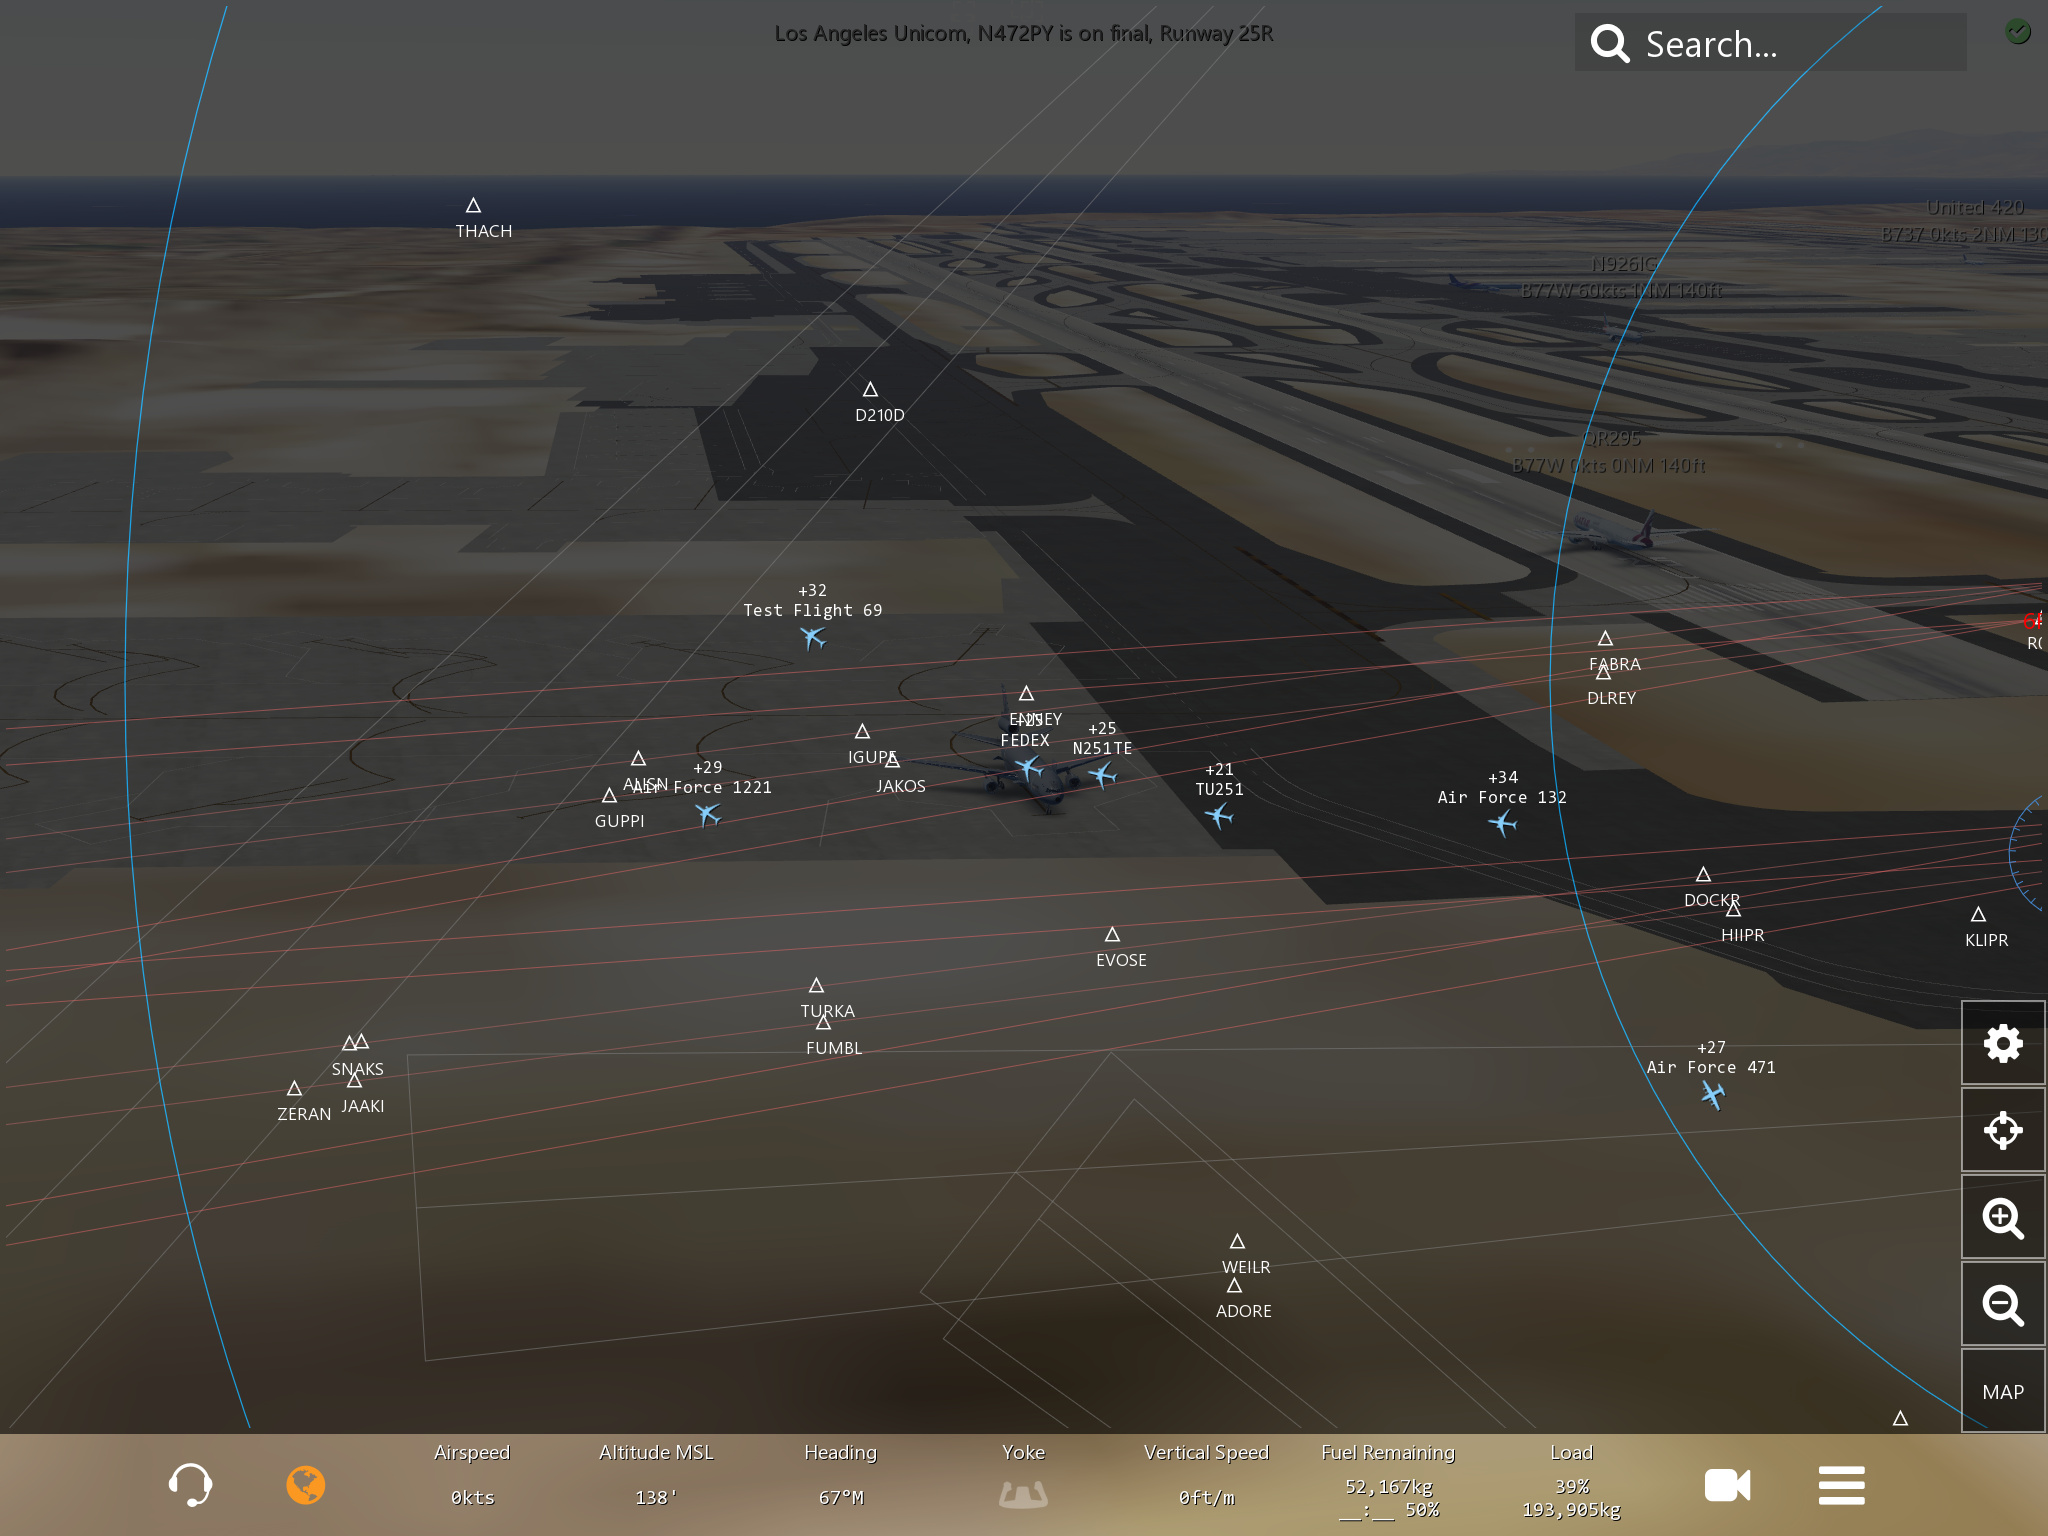Viewport: 2048px width, 1536px height.
Task: Click the green connection status checkmark
Action: 2018,32
